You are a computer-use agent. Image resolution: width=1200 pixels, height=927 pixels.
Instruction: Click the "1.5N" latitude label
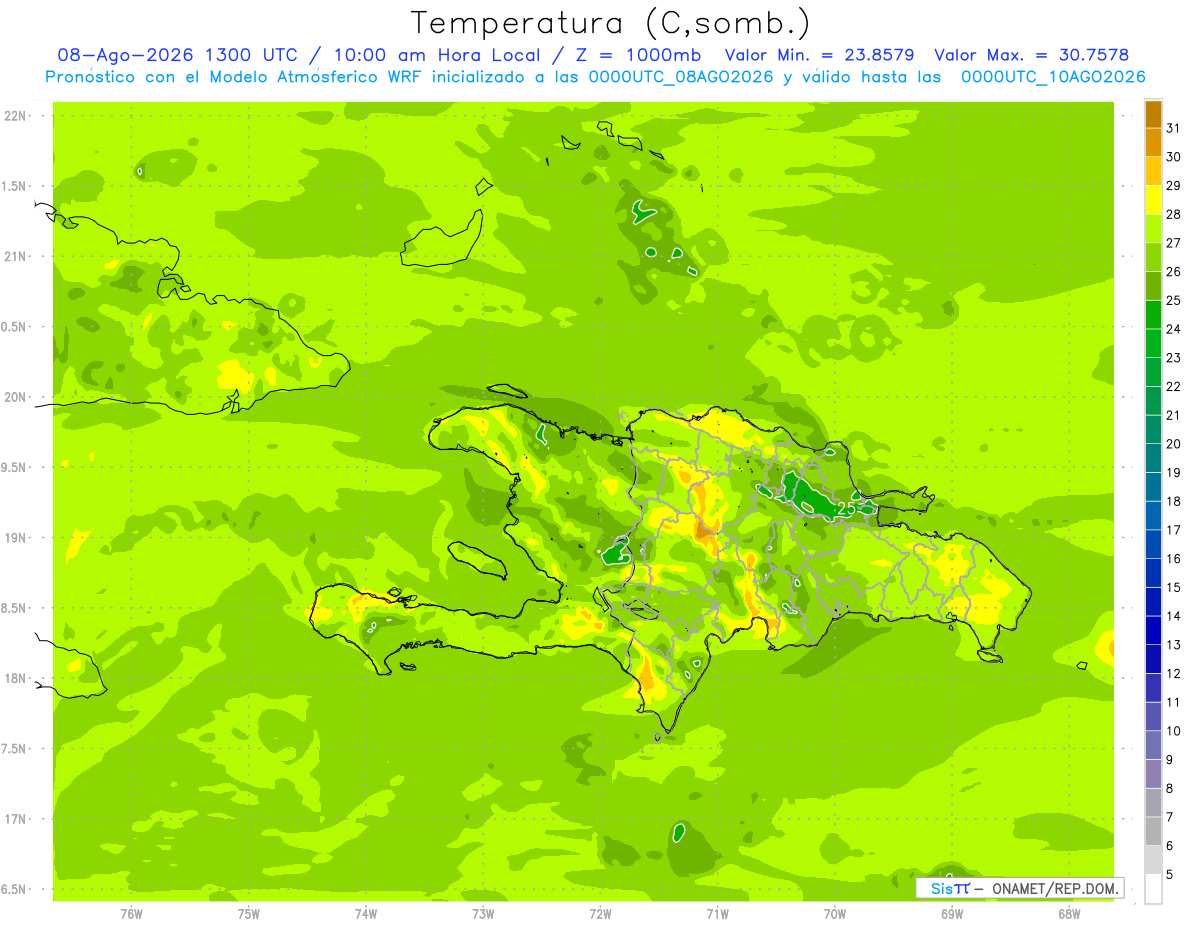tap(15, 186)
